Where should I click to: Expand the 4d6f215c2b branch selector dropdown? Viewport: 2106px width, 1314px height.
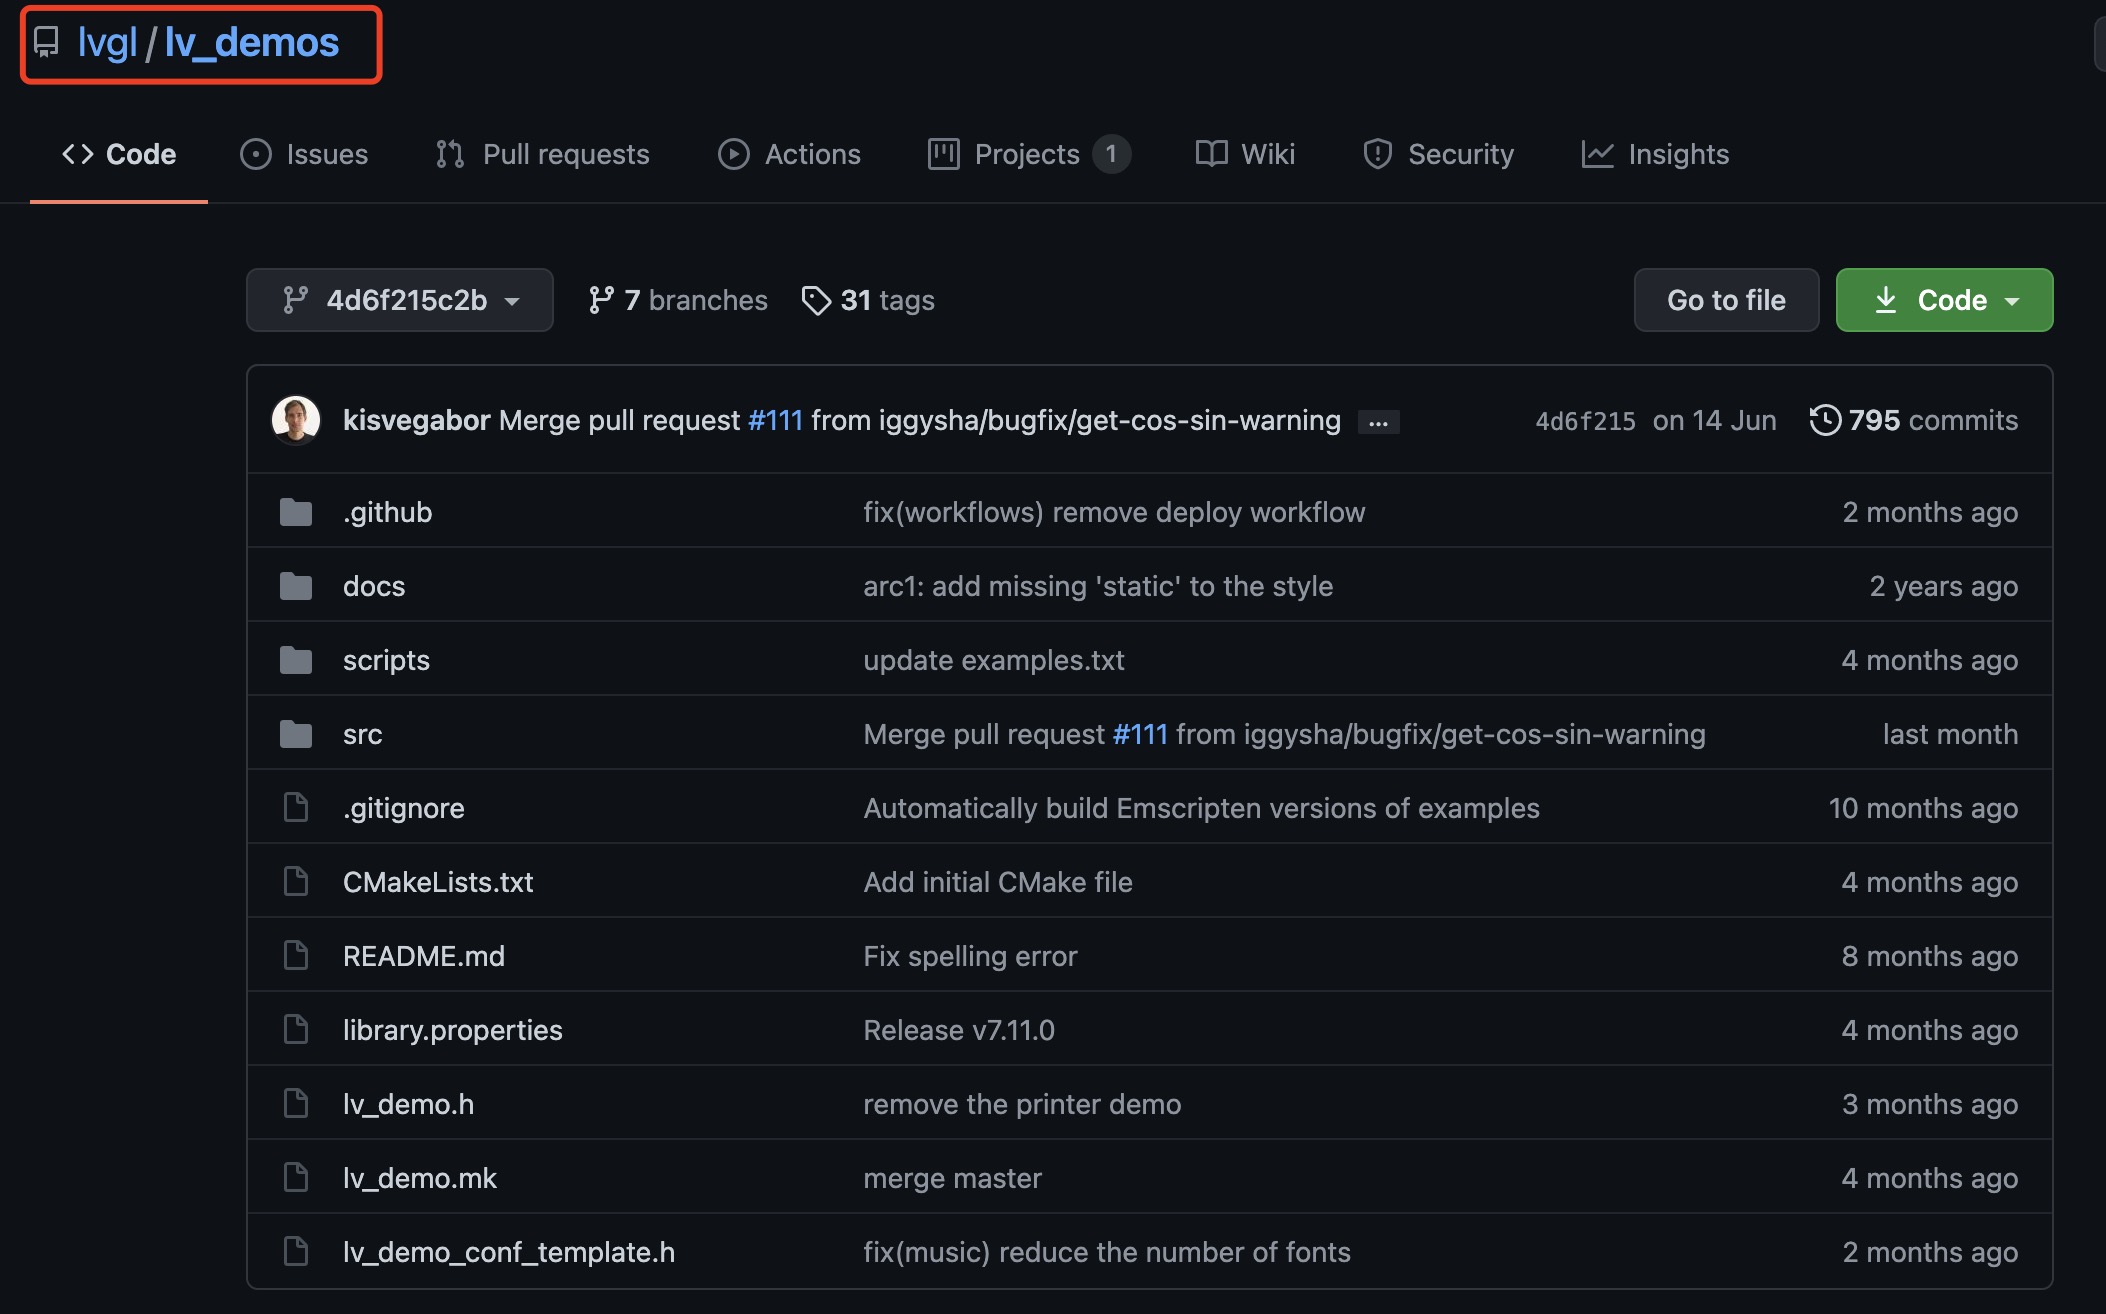tap(400, 300)
